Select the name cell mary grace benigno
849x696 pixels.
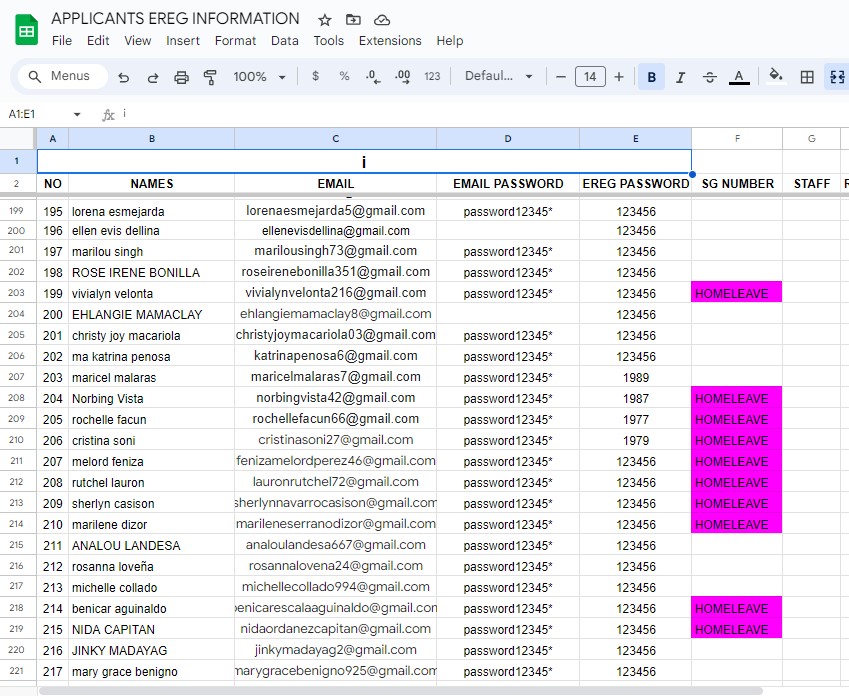click(152, 671)
